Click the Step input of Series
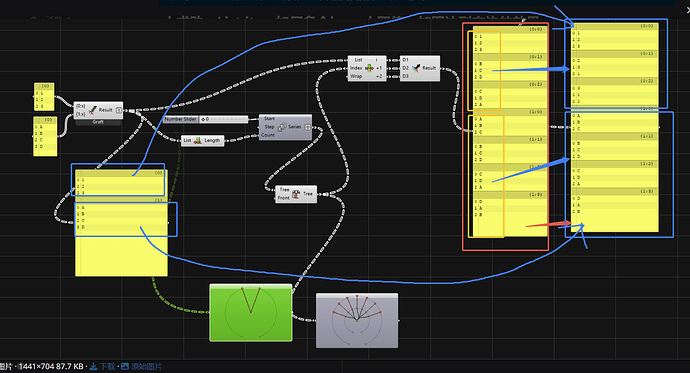This screenshot has height=373, width=690. (x=269, y=127)
